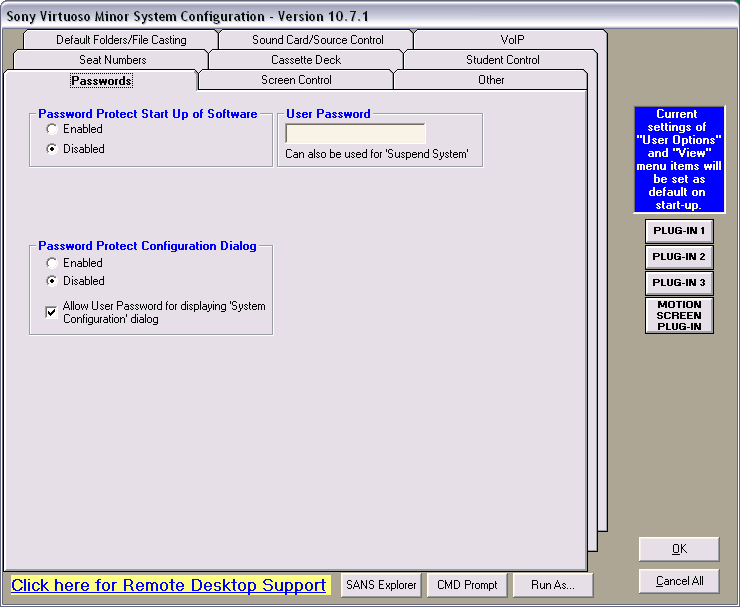The image size is (740, 607).
Task: Switch to the VoIP tab
Action: pyautogui.click(x=512, y=40)
